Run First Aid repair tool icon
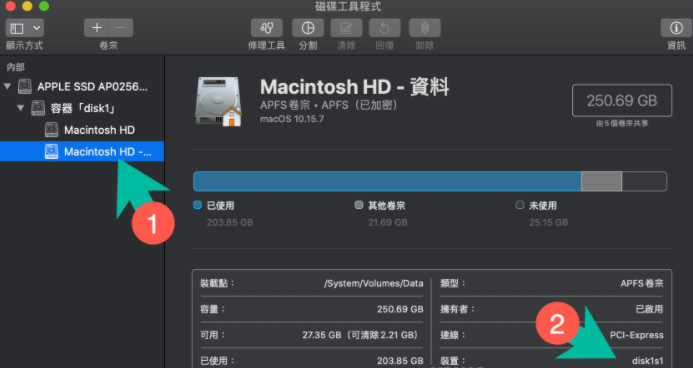Viewport: 693px width, 368px height. point(267,28)
